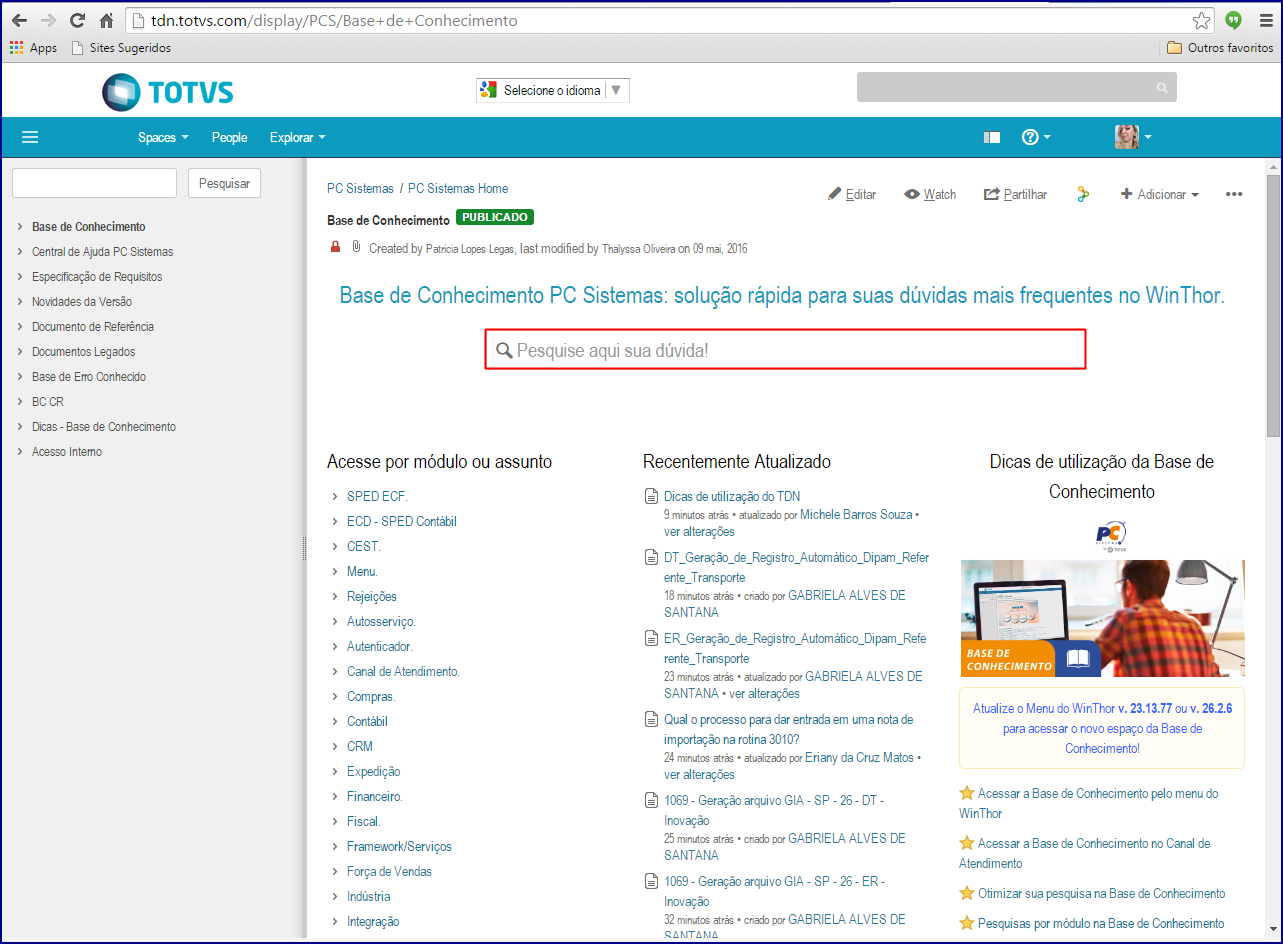Open the Apps grid in bookmarks bar
The width and height of the screenshot is (1283, 944).
33,48
